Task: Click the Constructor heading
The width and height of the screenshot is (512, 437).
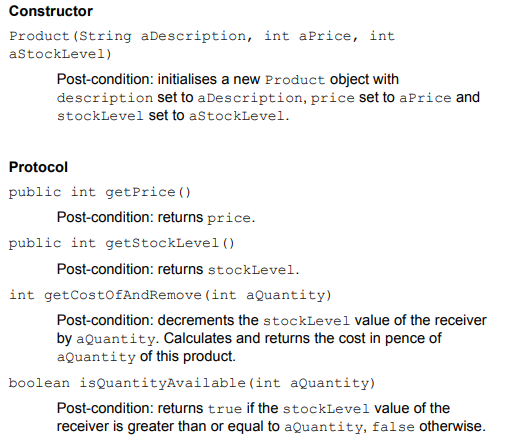Action: pos(51,11)
